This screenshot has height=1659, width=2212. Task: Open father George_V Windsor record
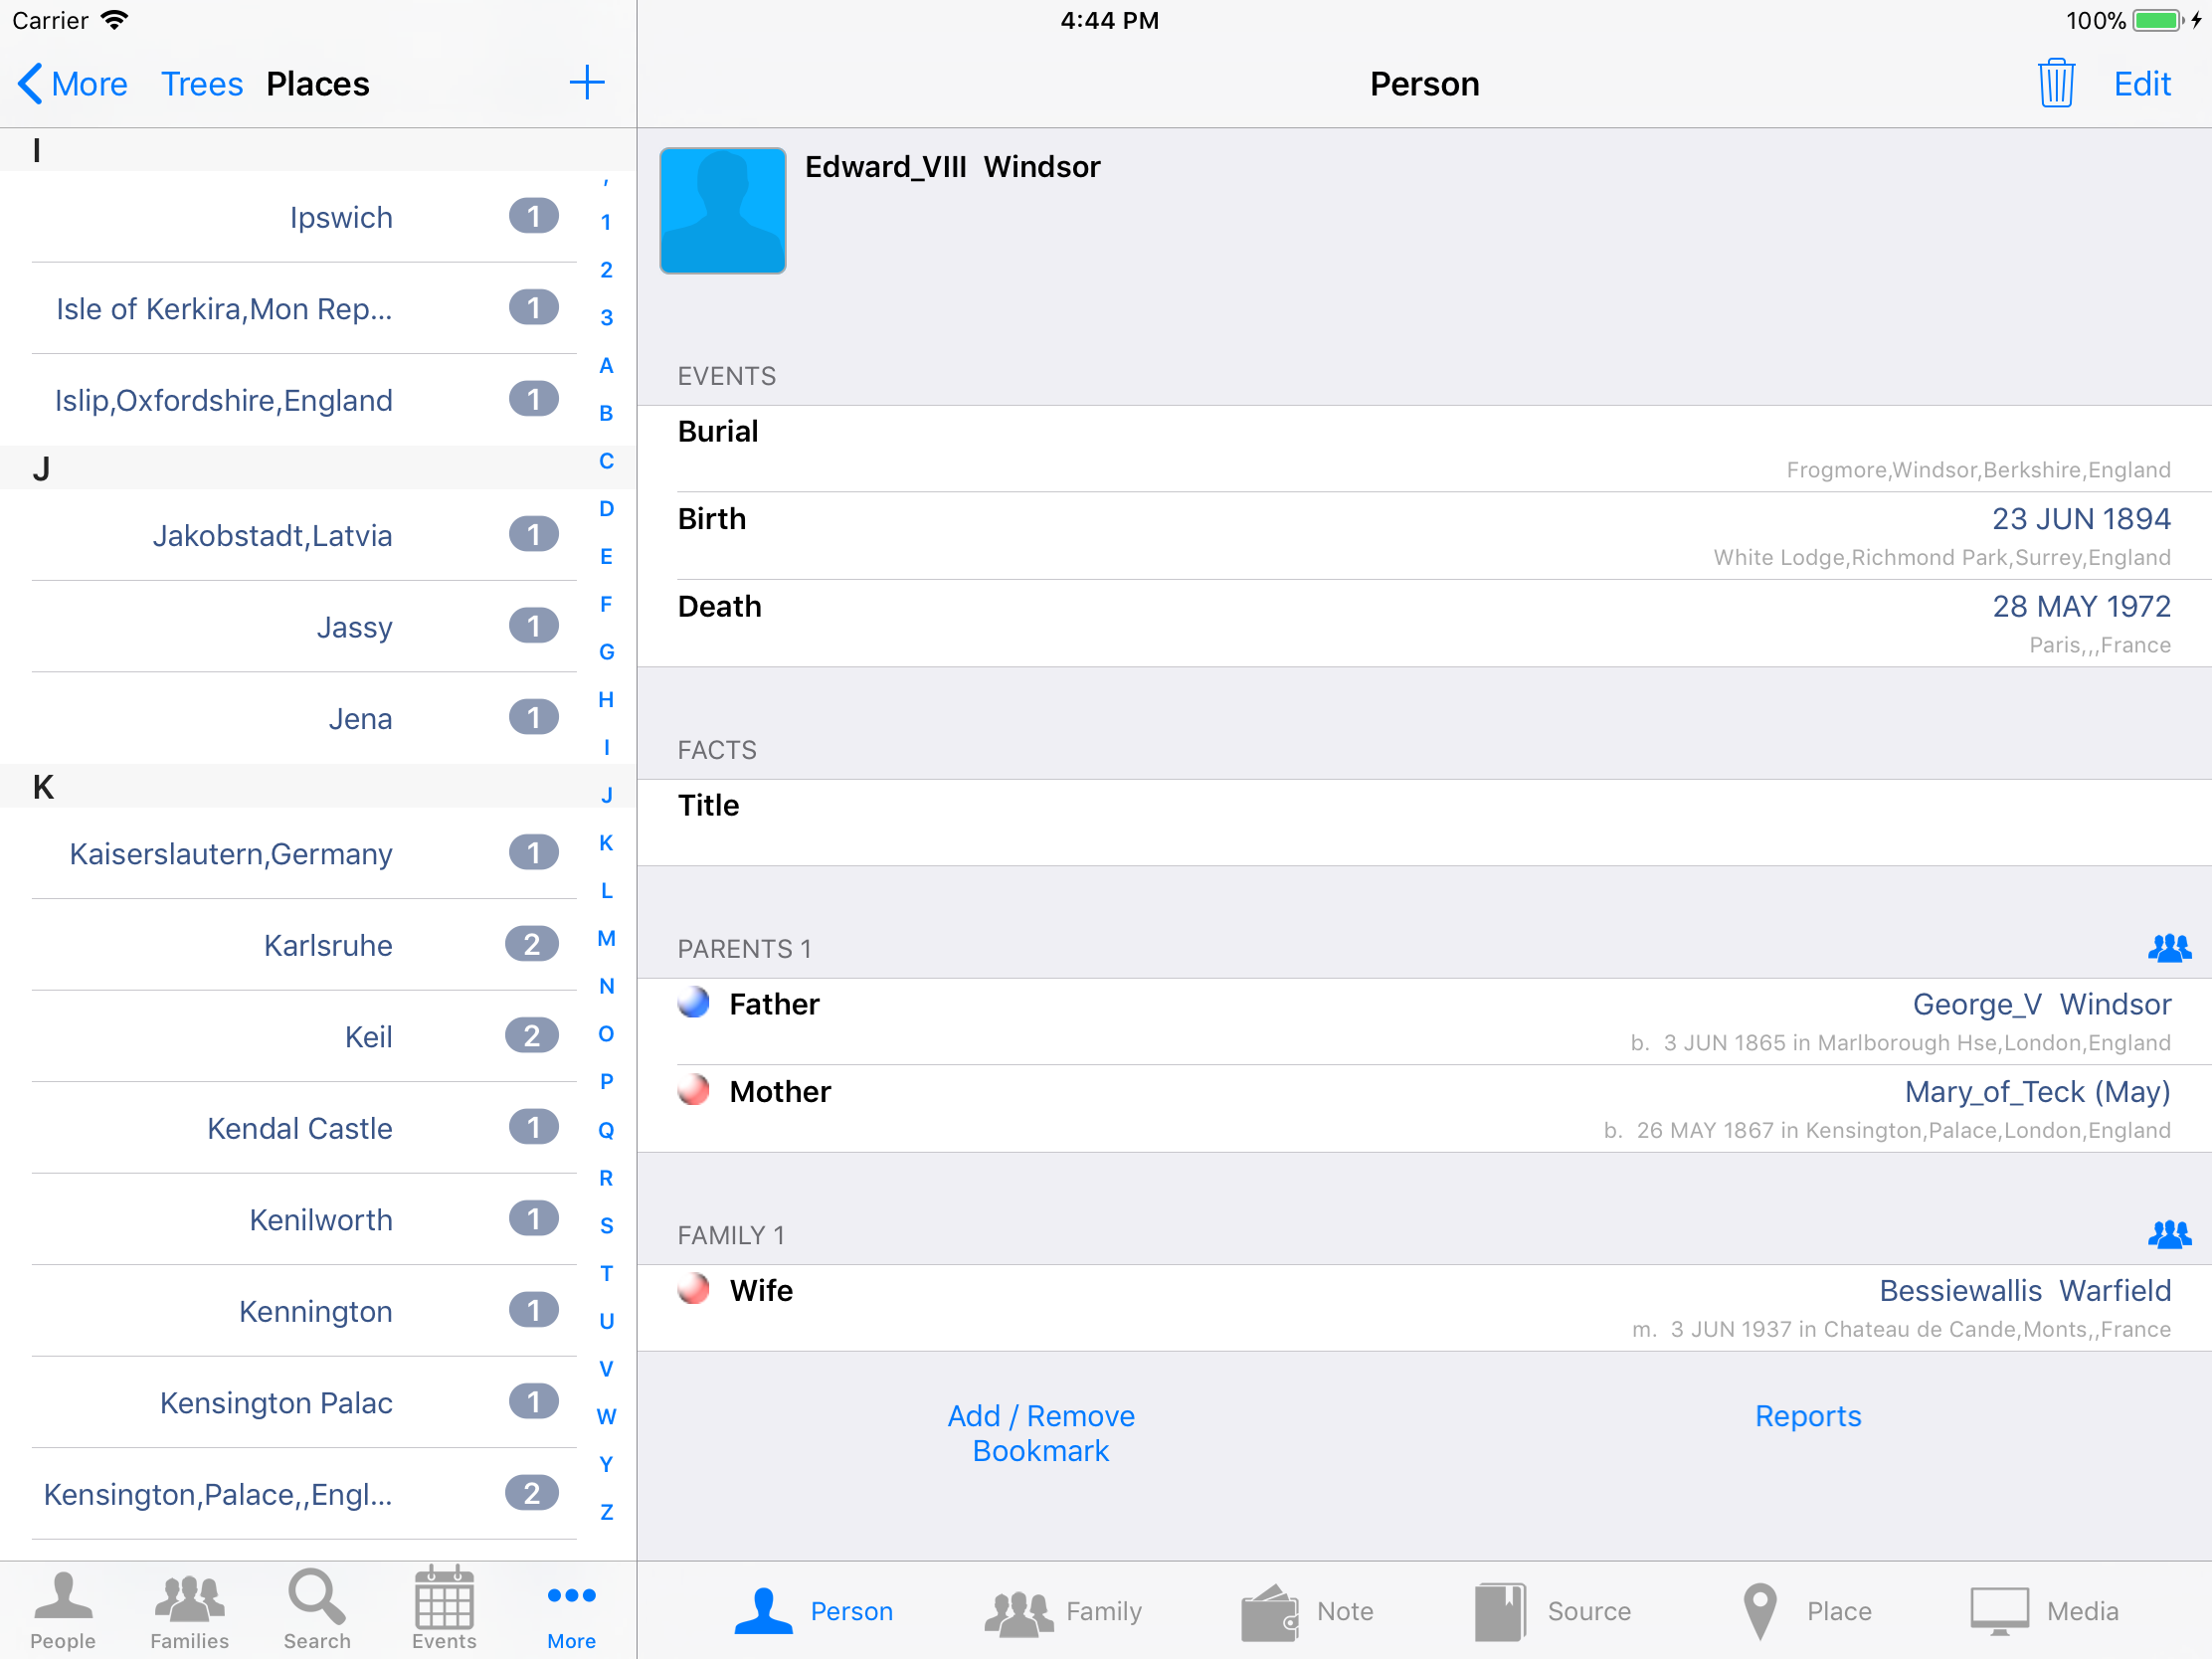(2040, 1004)
